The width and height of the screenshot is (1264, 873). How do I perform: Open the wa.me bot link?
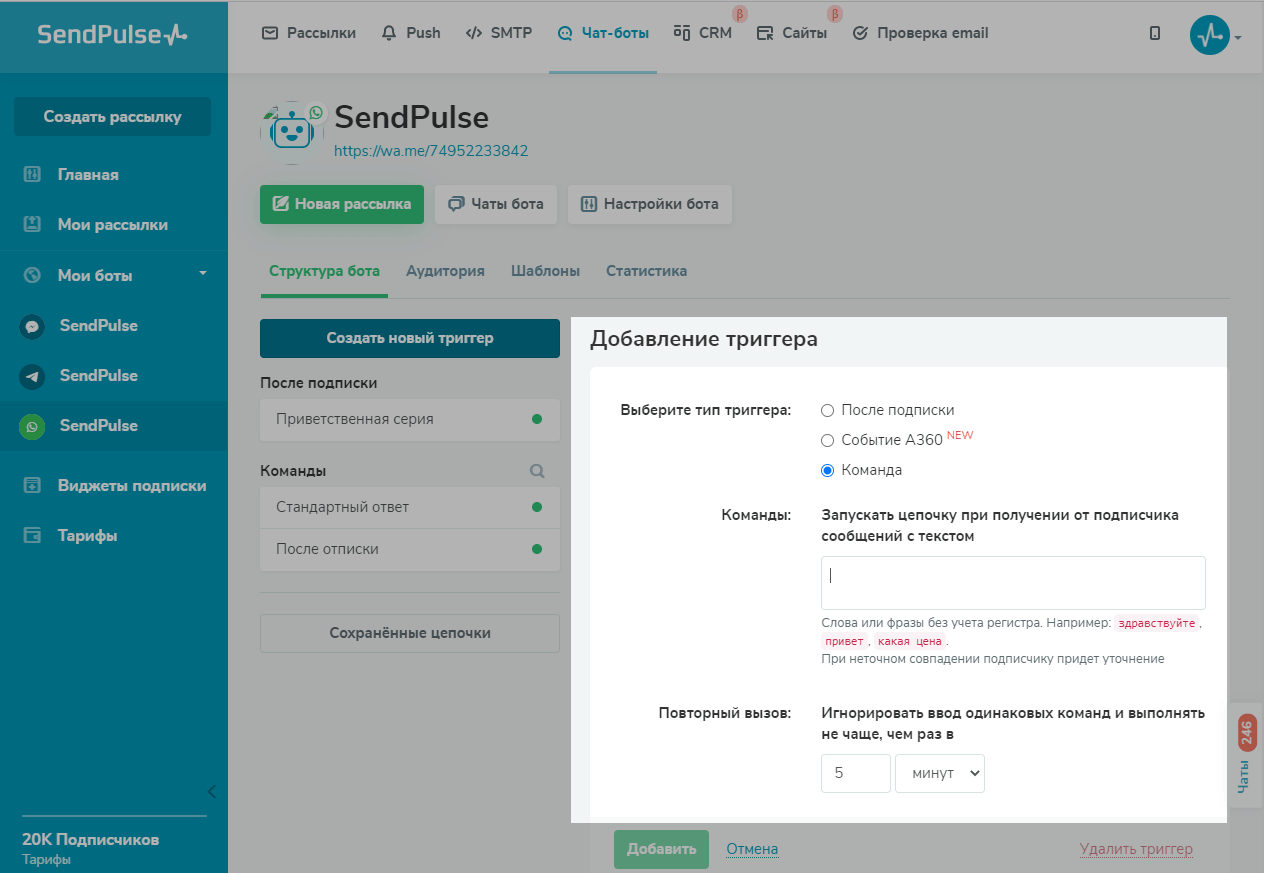point(431,151)
